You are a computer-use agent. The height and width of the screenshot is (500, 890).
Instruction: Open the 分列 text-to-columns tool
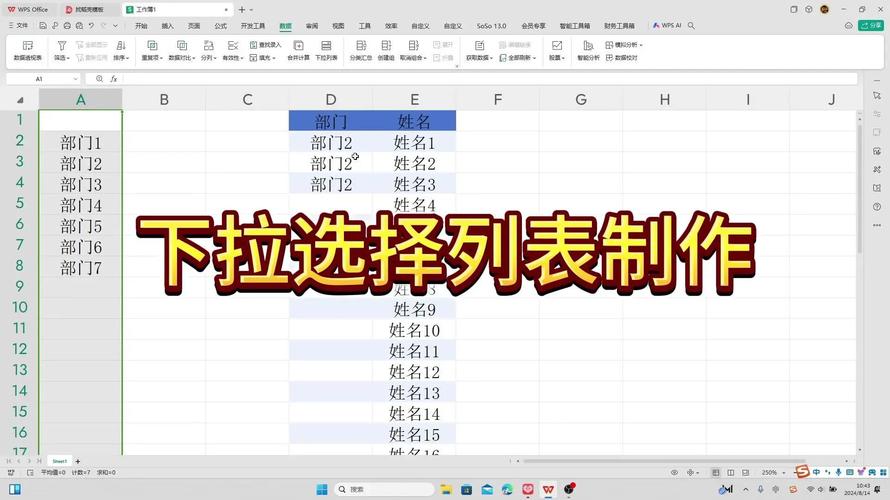[x=209, y=51]
